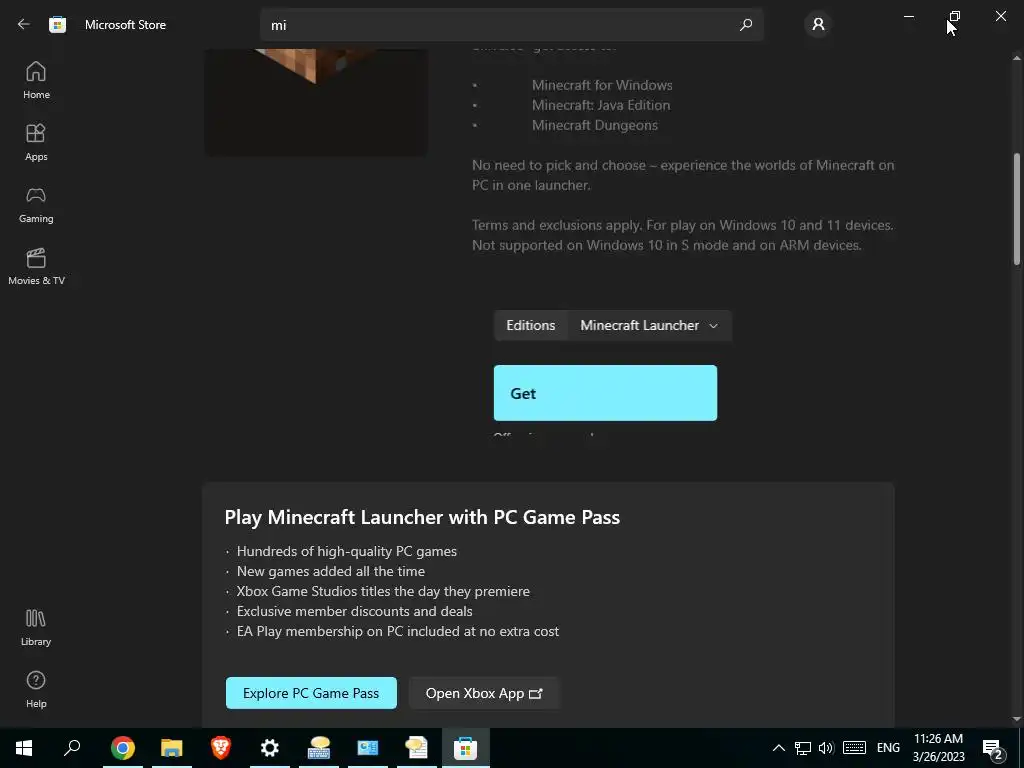Click the network icon in system tray
Screen dimensions: 1024x768
click(803, 748)
